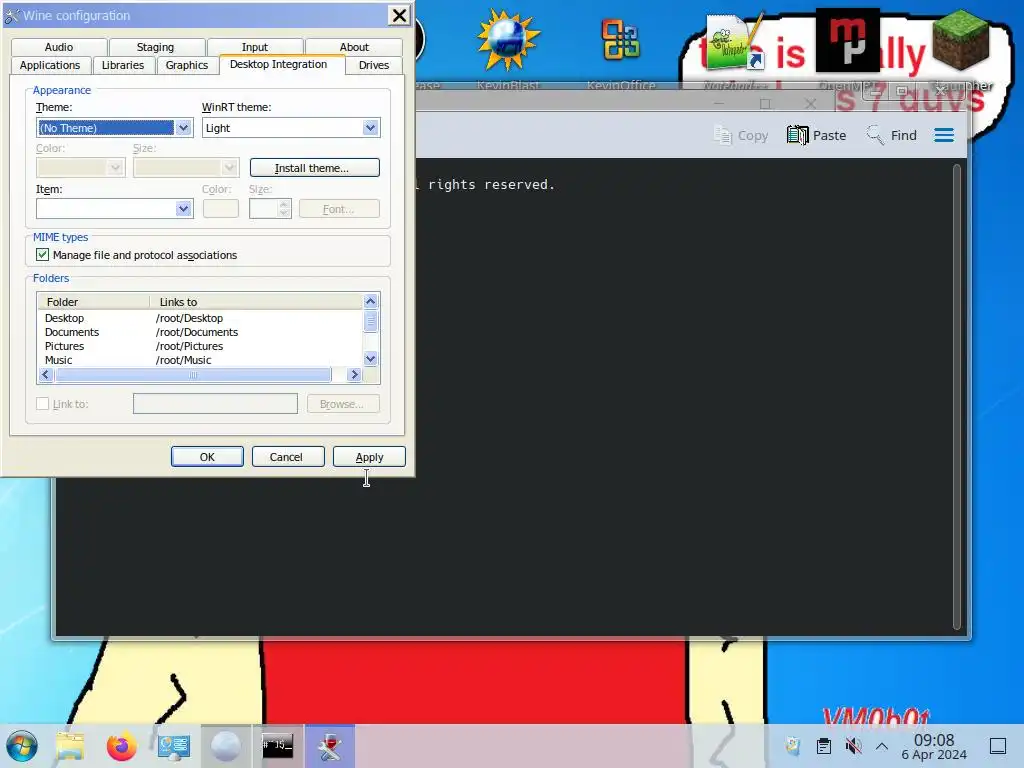The height and width of the screenshot is (768, 1024).
Task: Click Paste in the terminal toolbar
Action: click(x=816, y=135)
